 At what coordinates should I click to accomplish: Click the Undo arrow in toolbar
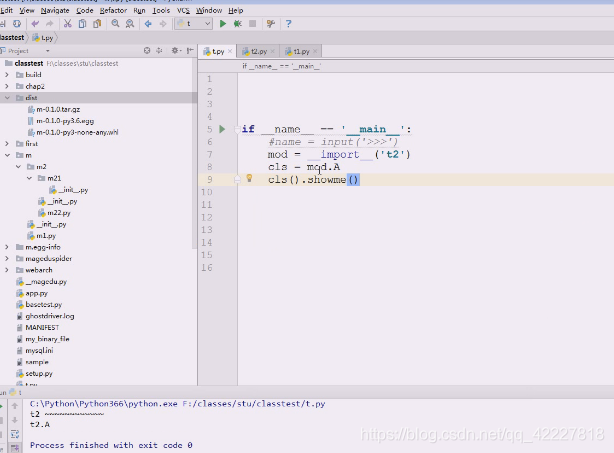point(35,24)
